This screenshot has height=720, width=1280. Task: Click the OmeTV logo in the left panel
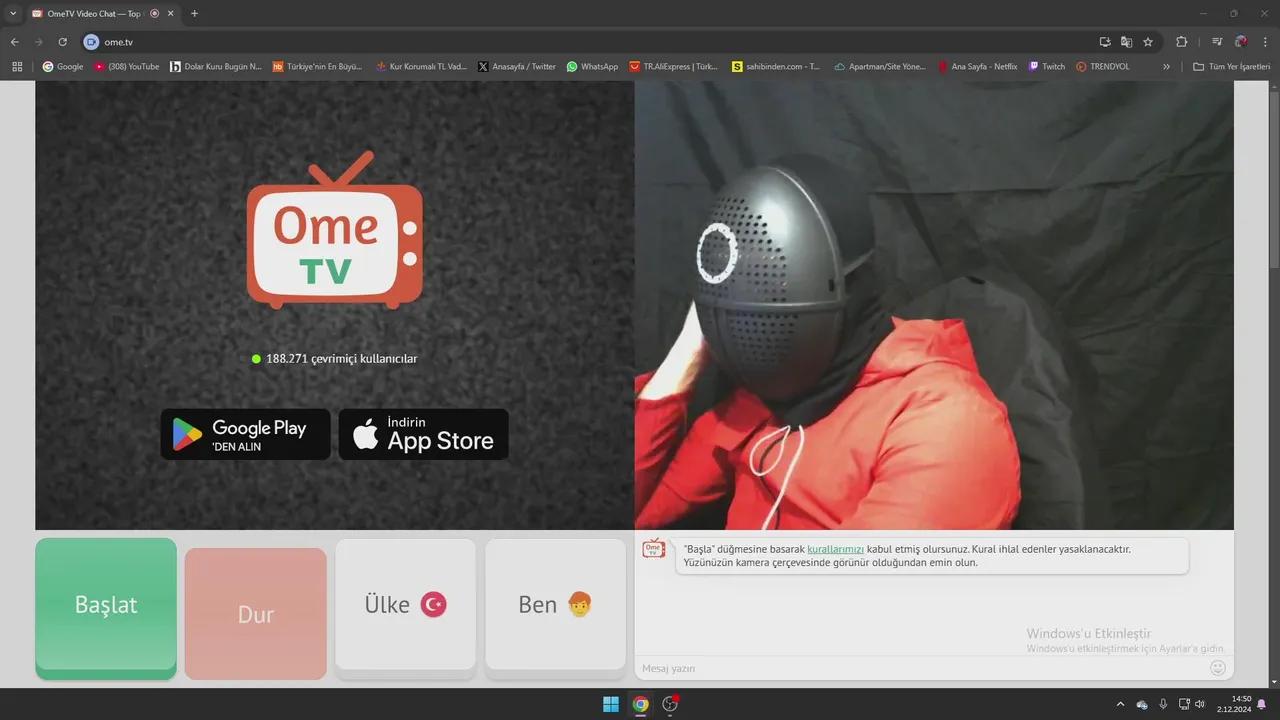tap(335, 230)
